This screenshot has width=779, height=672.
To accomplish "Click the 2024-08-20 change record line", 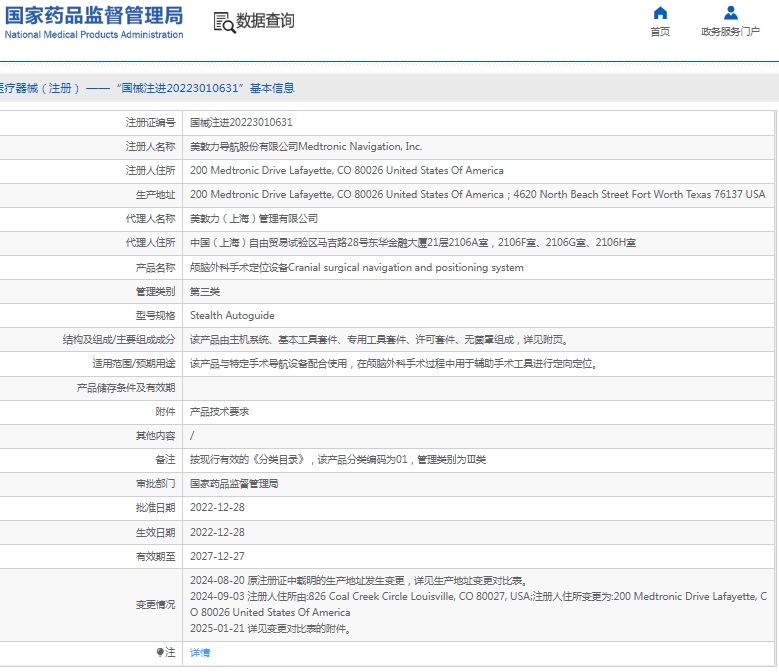I will pos(358,581).
